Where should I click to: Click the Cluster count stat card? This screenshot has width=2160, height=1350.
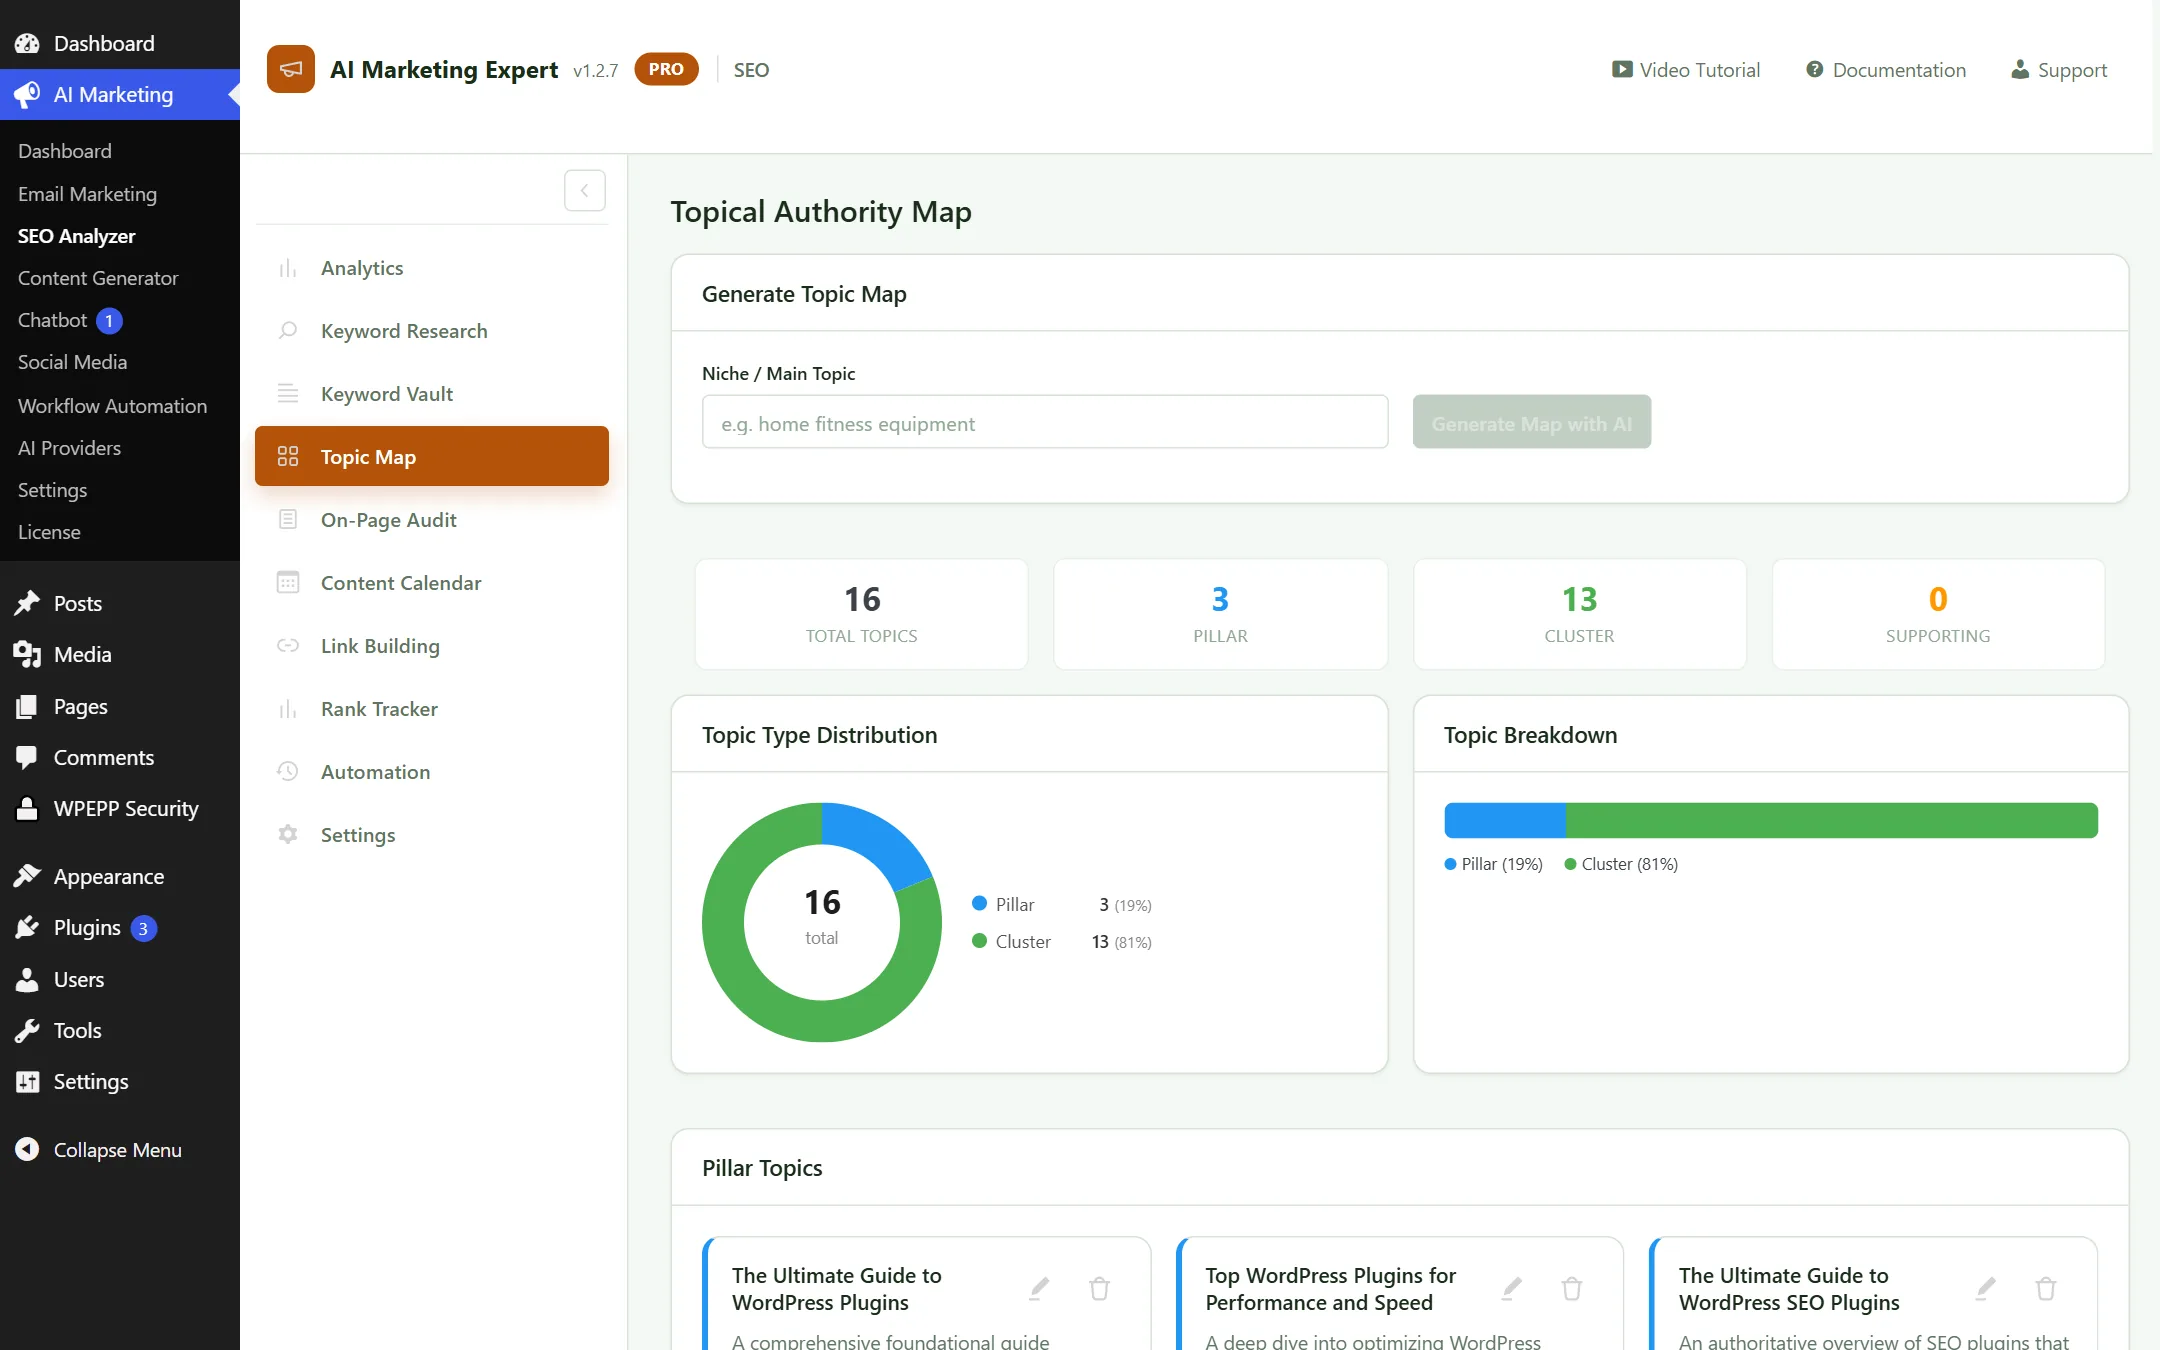click(1580, 614)
